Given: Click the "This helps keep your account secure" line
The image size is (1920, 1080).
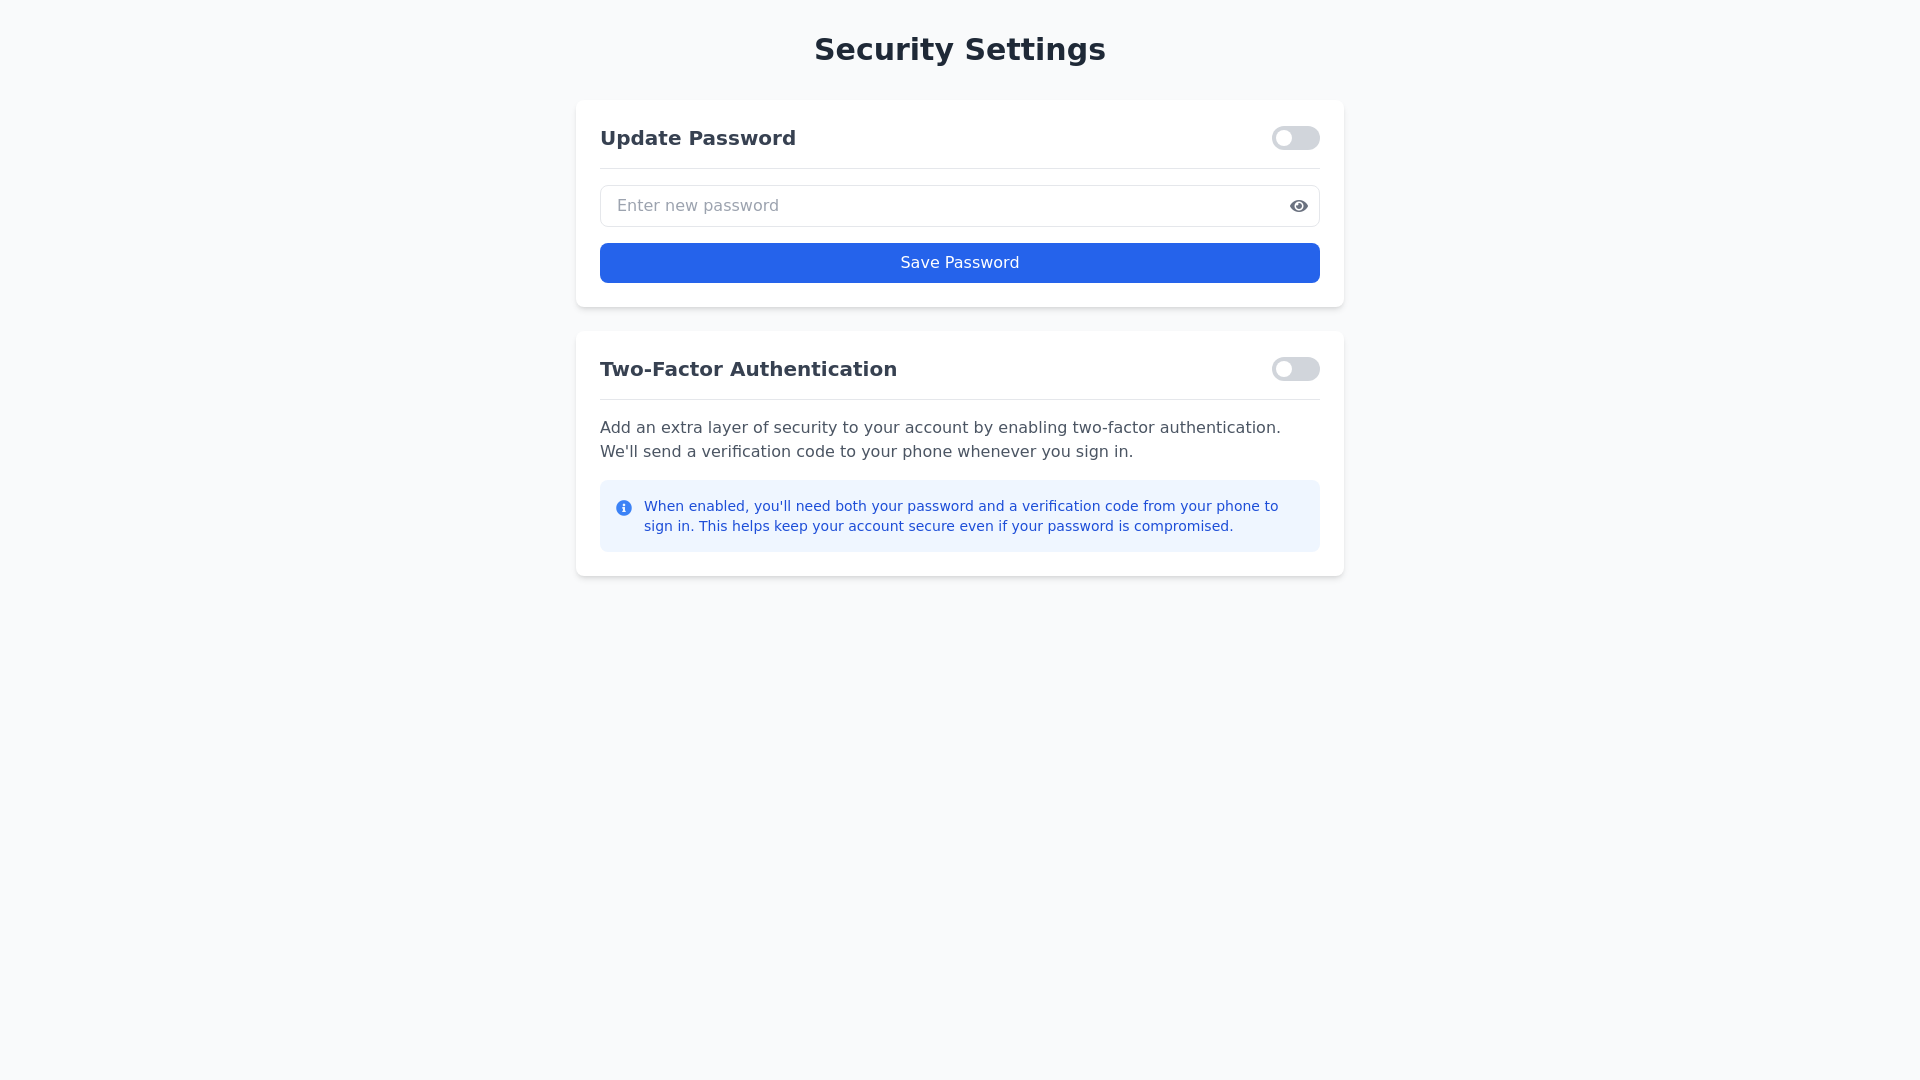Looking at the screenshot, I should click(965, 527).
